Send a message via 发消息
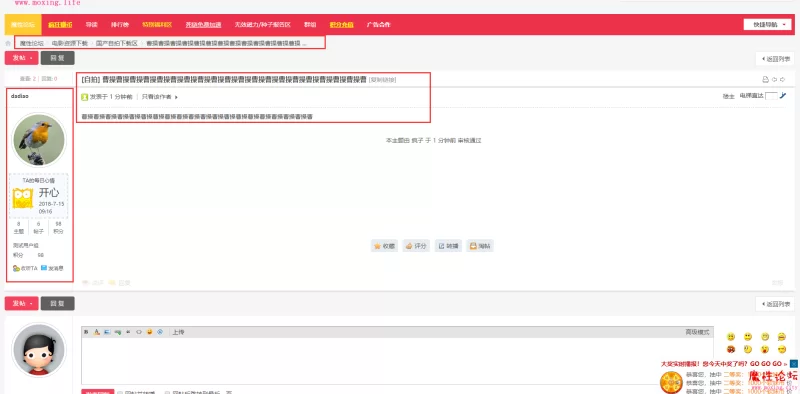Viewport: 800px width, 394px height. tap(52, 268)
